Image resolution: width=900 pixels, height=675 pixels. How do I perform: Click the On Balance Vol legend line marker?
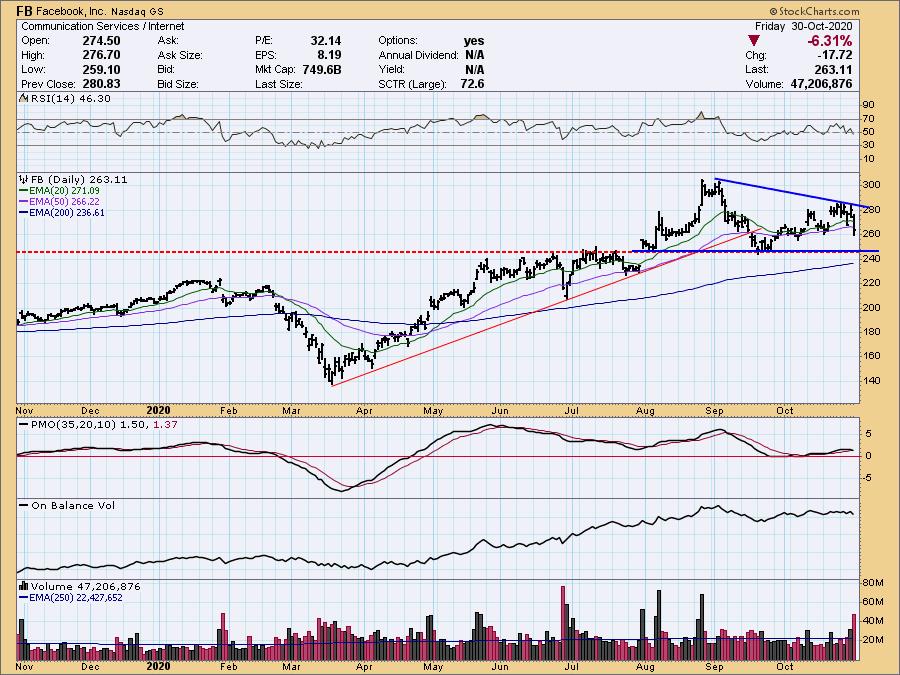(x=24, y=505)
